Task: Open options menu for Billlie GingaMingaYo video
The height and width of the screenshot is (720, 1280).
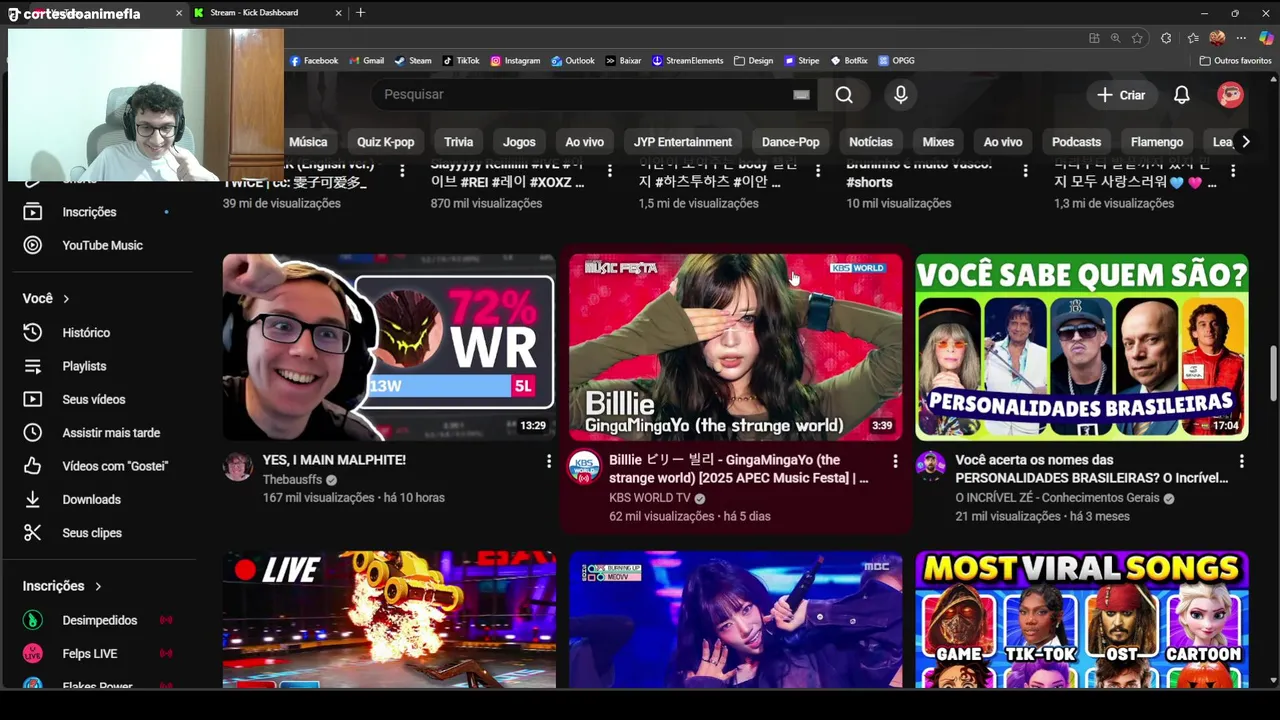Action: coord(895,461)
